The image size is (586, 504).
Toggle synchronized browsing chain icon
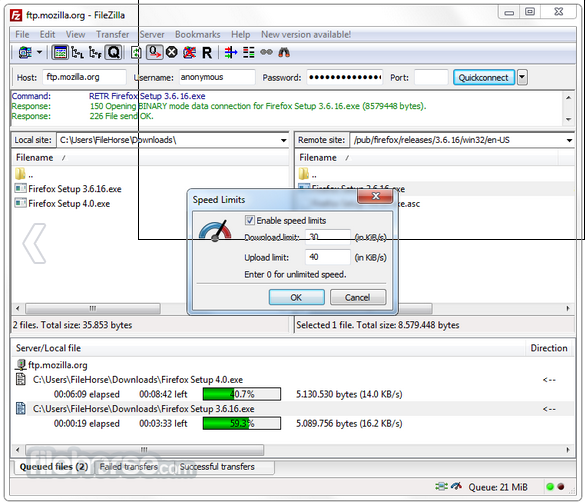(x=266, y=52)
